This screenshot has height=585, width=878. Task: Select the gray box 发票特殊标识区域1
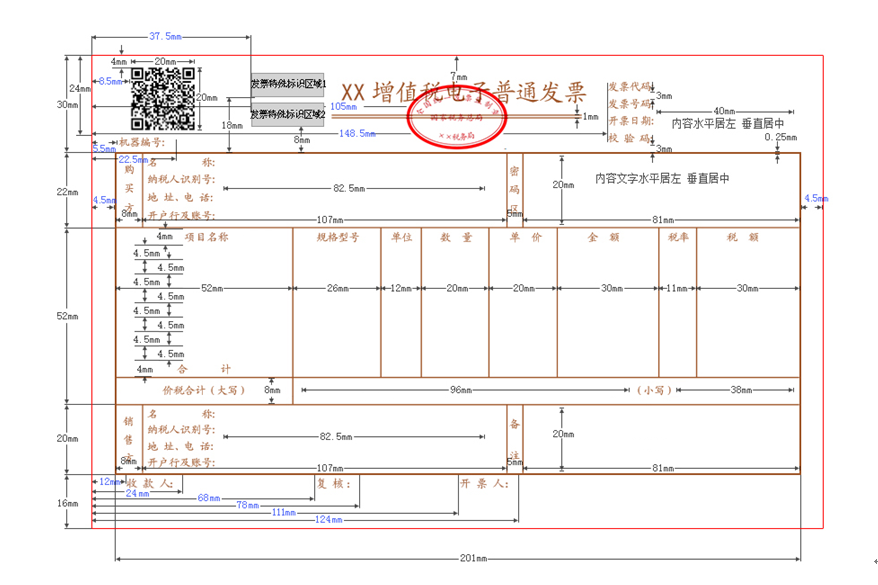(287, 85)
